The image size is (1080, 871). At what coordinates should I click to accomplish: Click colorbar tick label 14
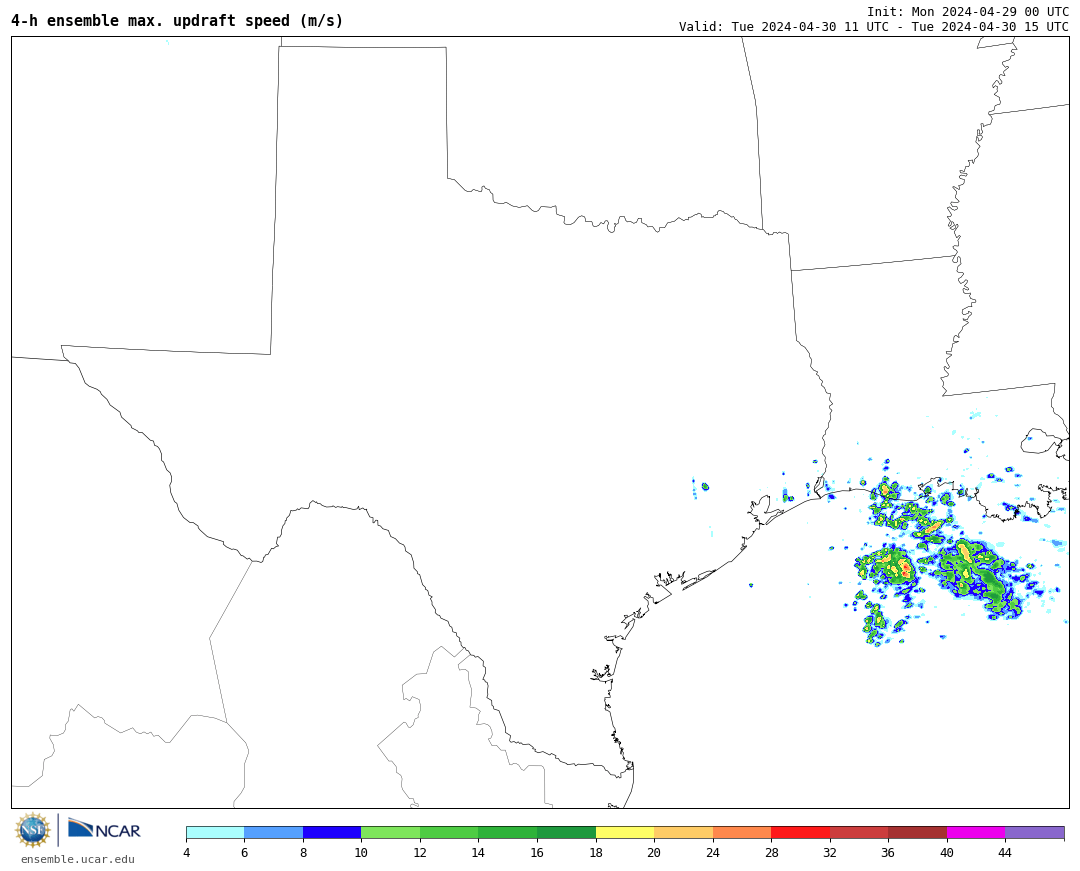click(x=478, y=852)
